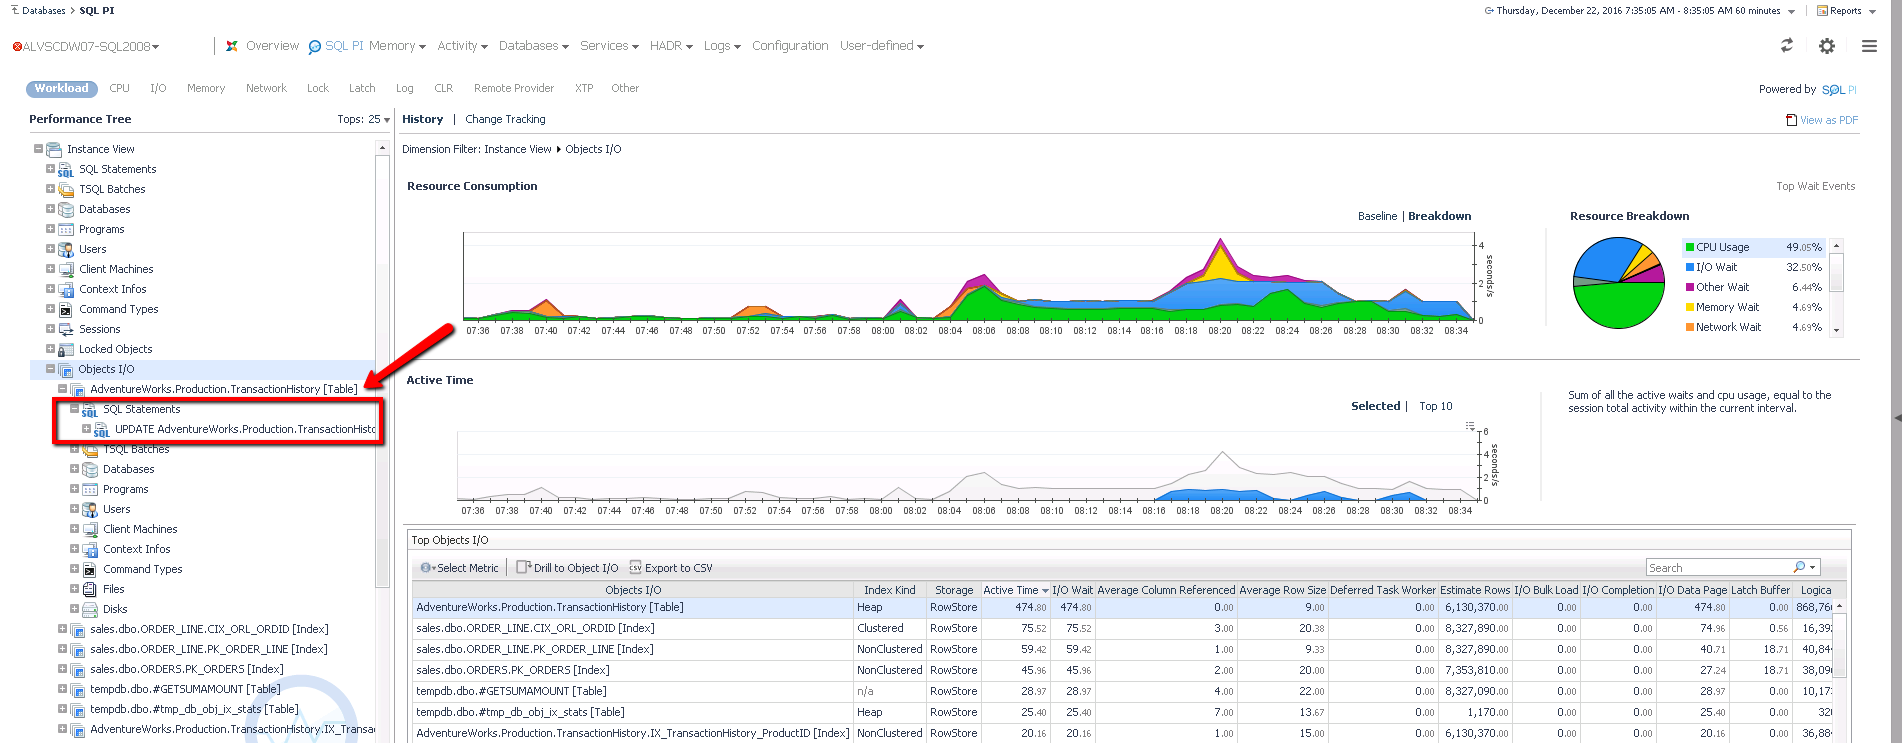The image size is (1902, 743).
Task: Click the Disks icon in tree
Action: pos(90,610)
